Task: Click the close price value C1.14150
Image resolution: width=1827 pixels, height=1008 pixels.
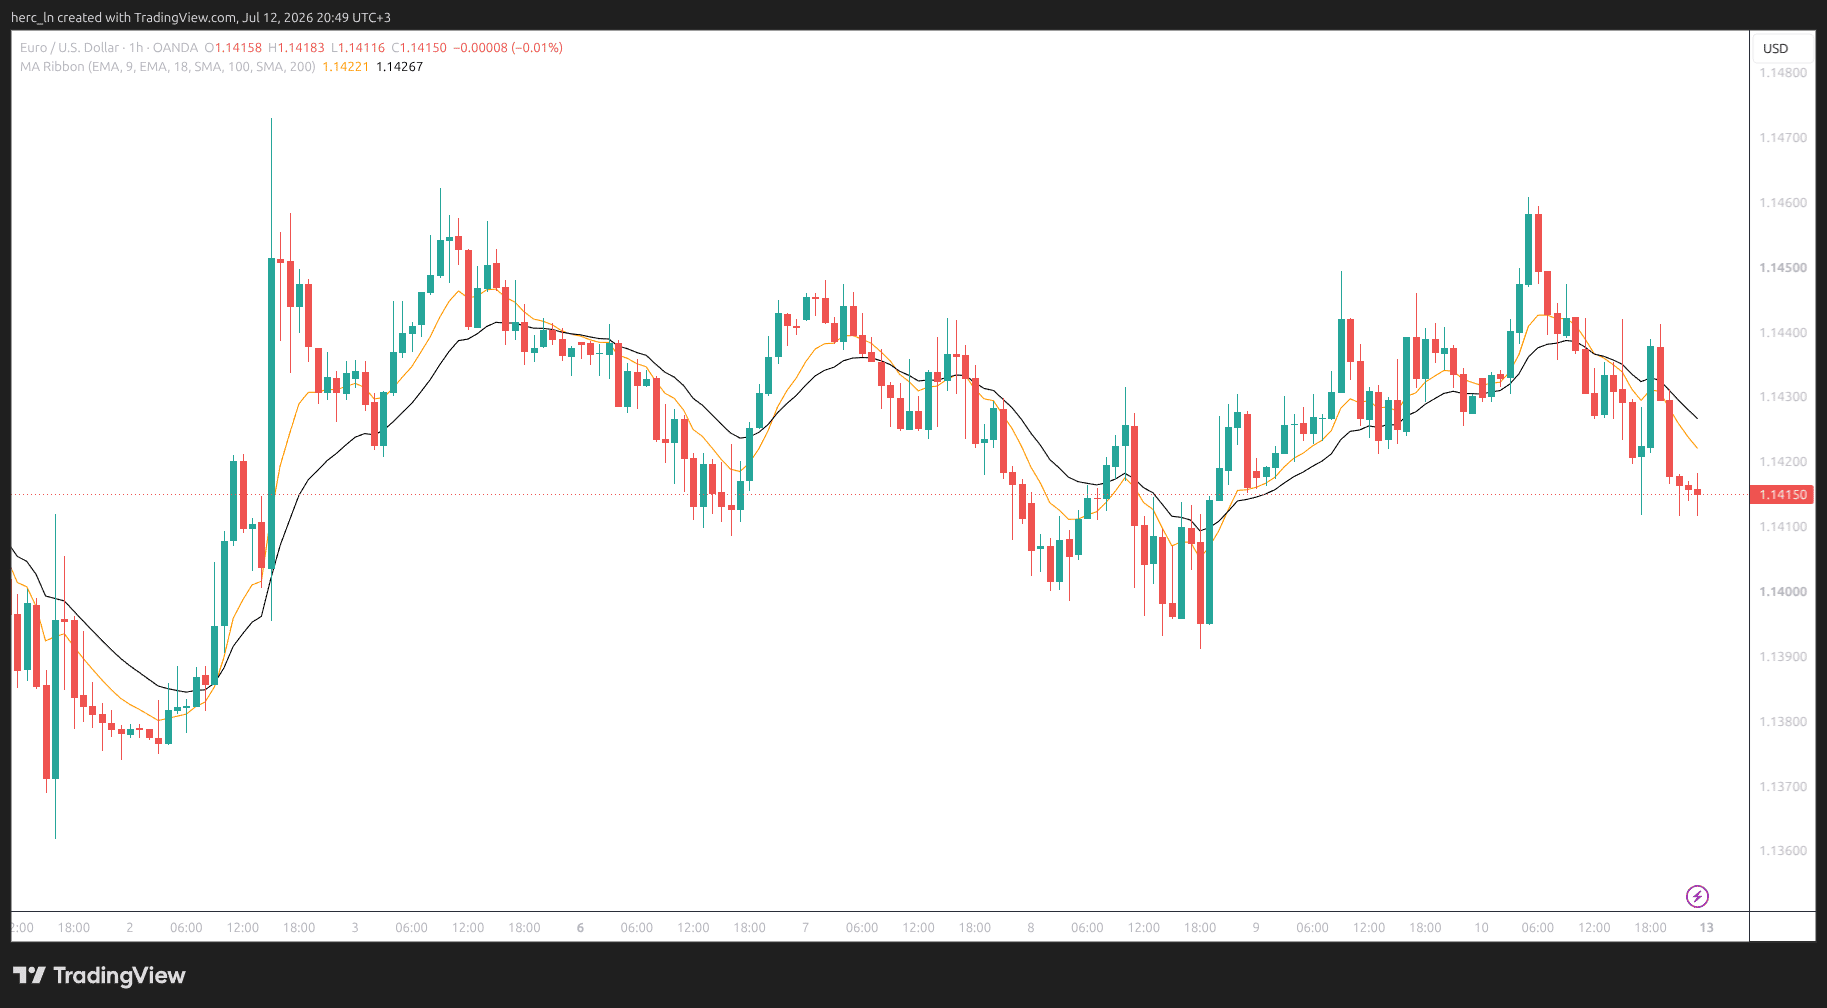Action: click(x=419, y=47)
